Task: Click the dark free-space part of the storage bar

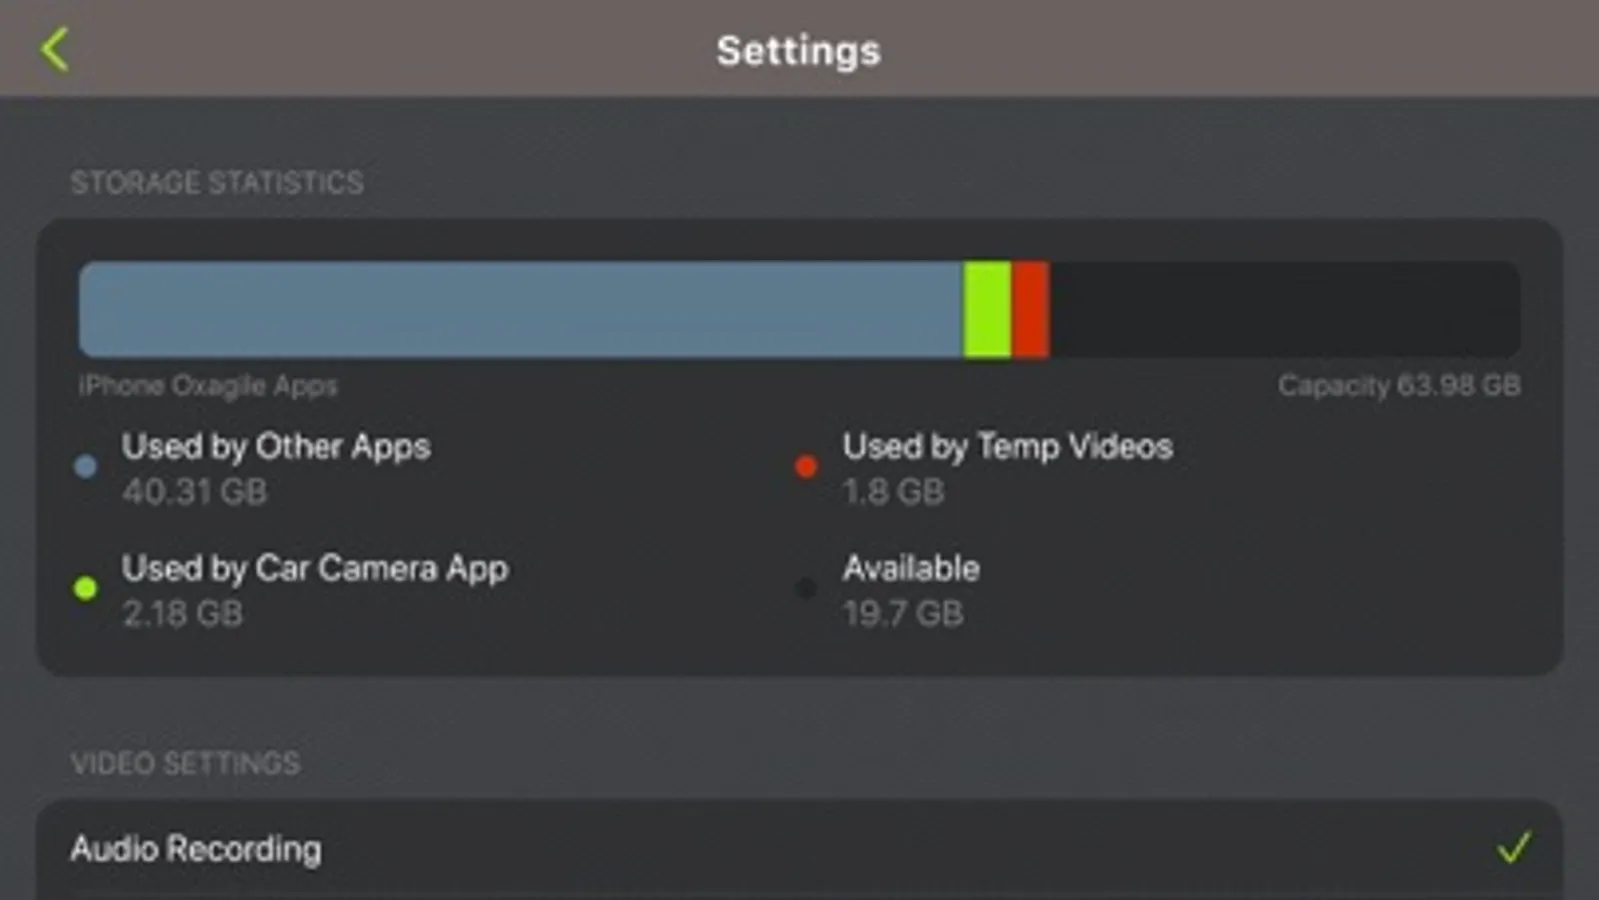Action: (1285, 310)
